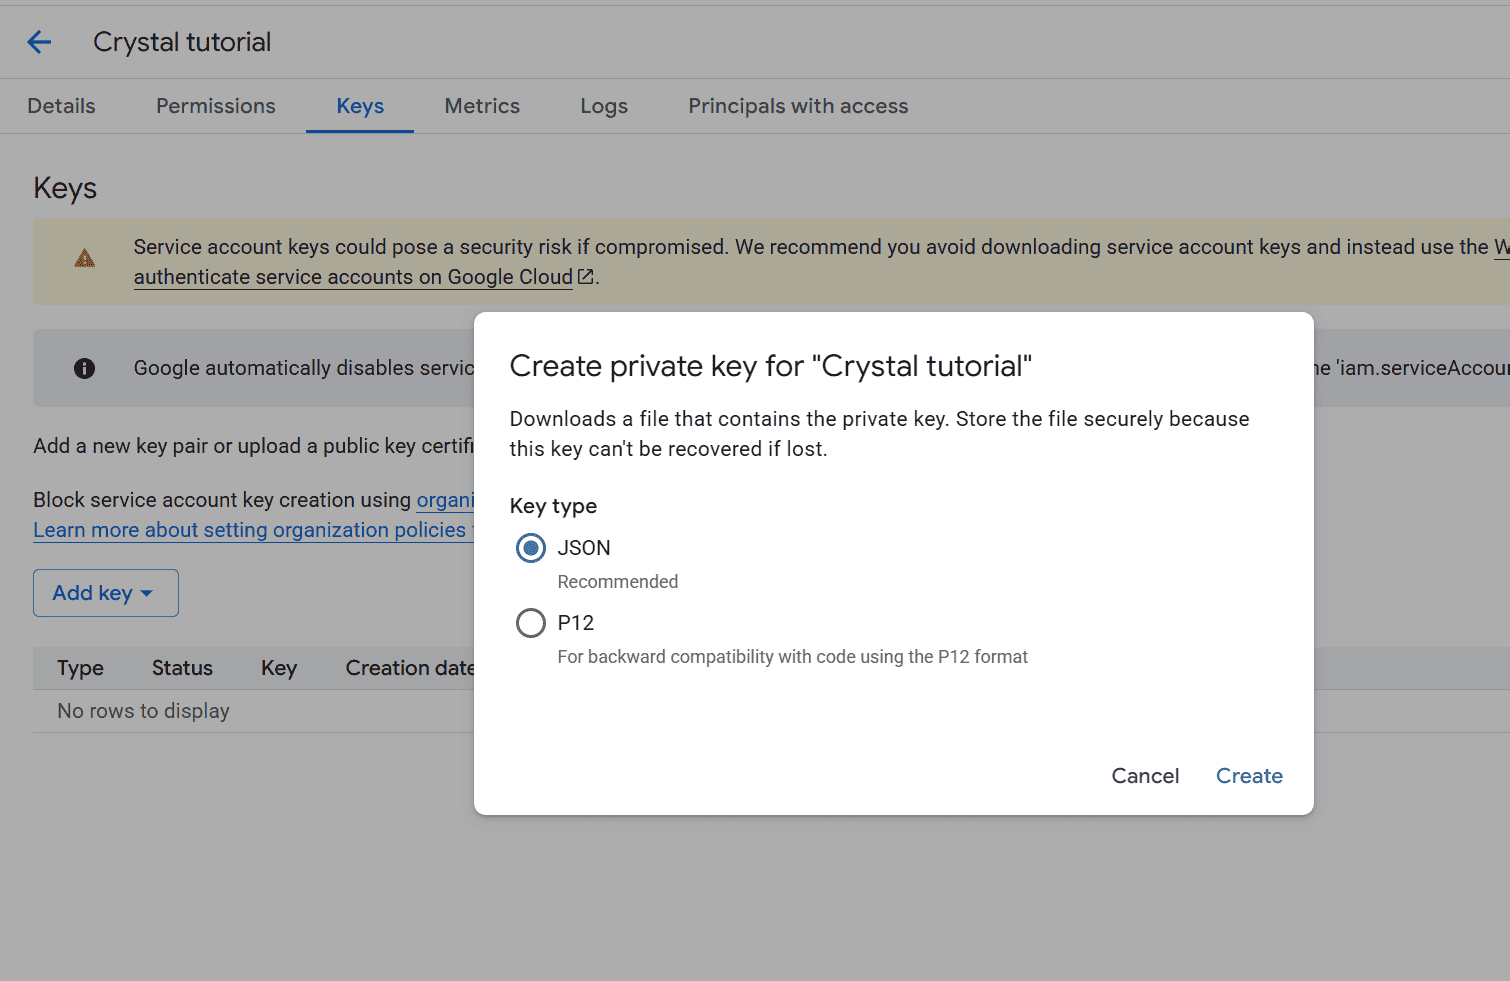Open Learn more about setting organization policies
Image resolution: width=1510 pixels, height=981 pixels.
[250, 530]
